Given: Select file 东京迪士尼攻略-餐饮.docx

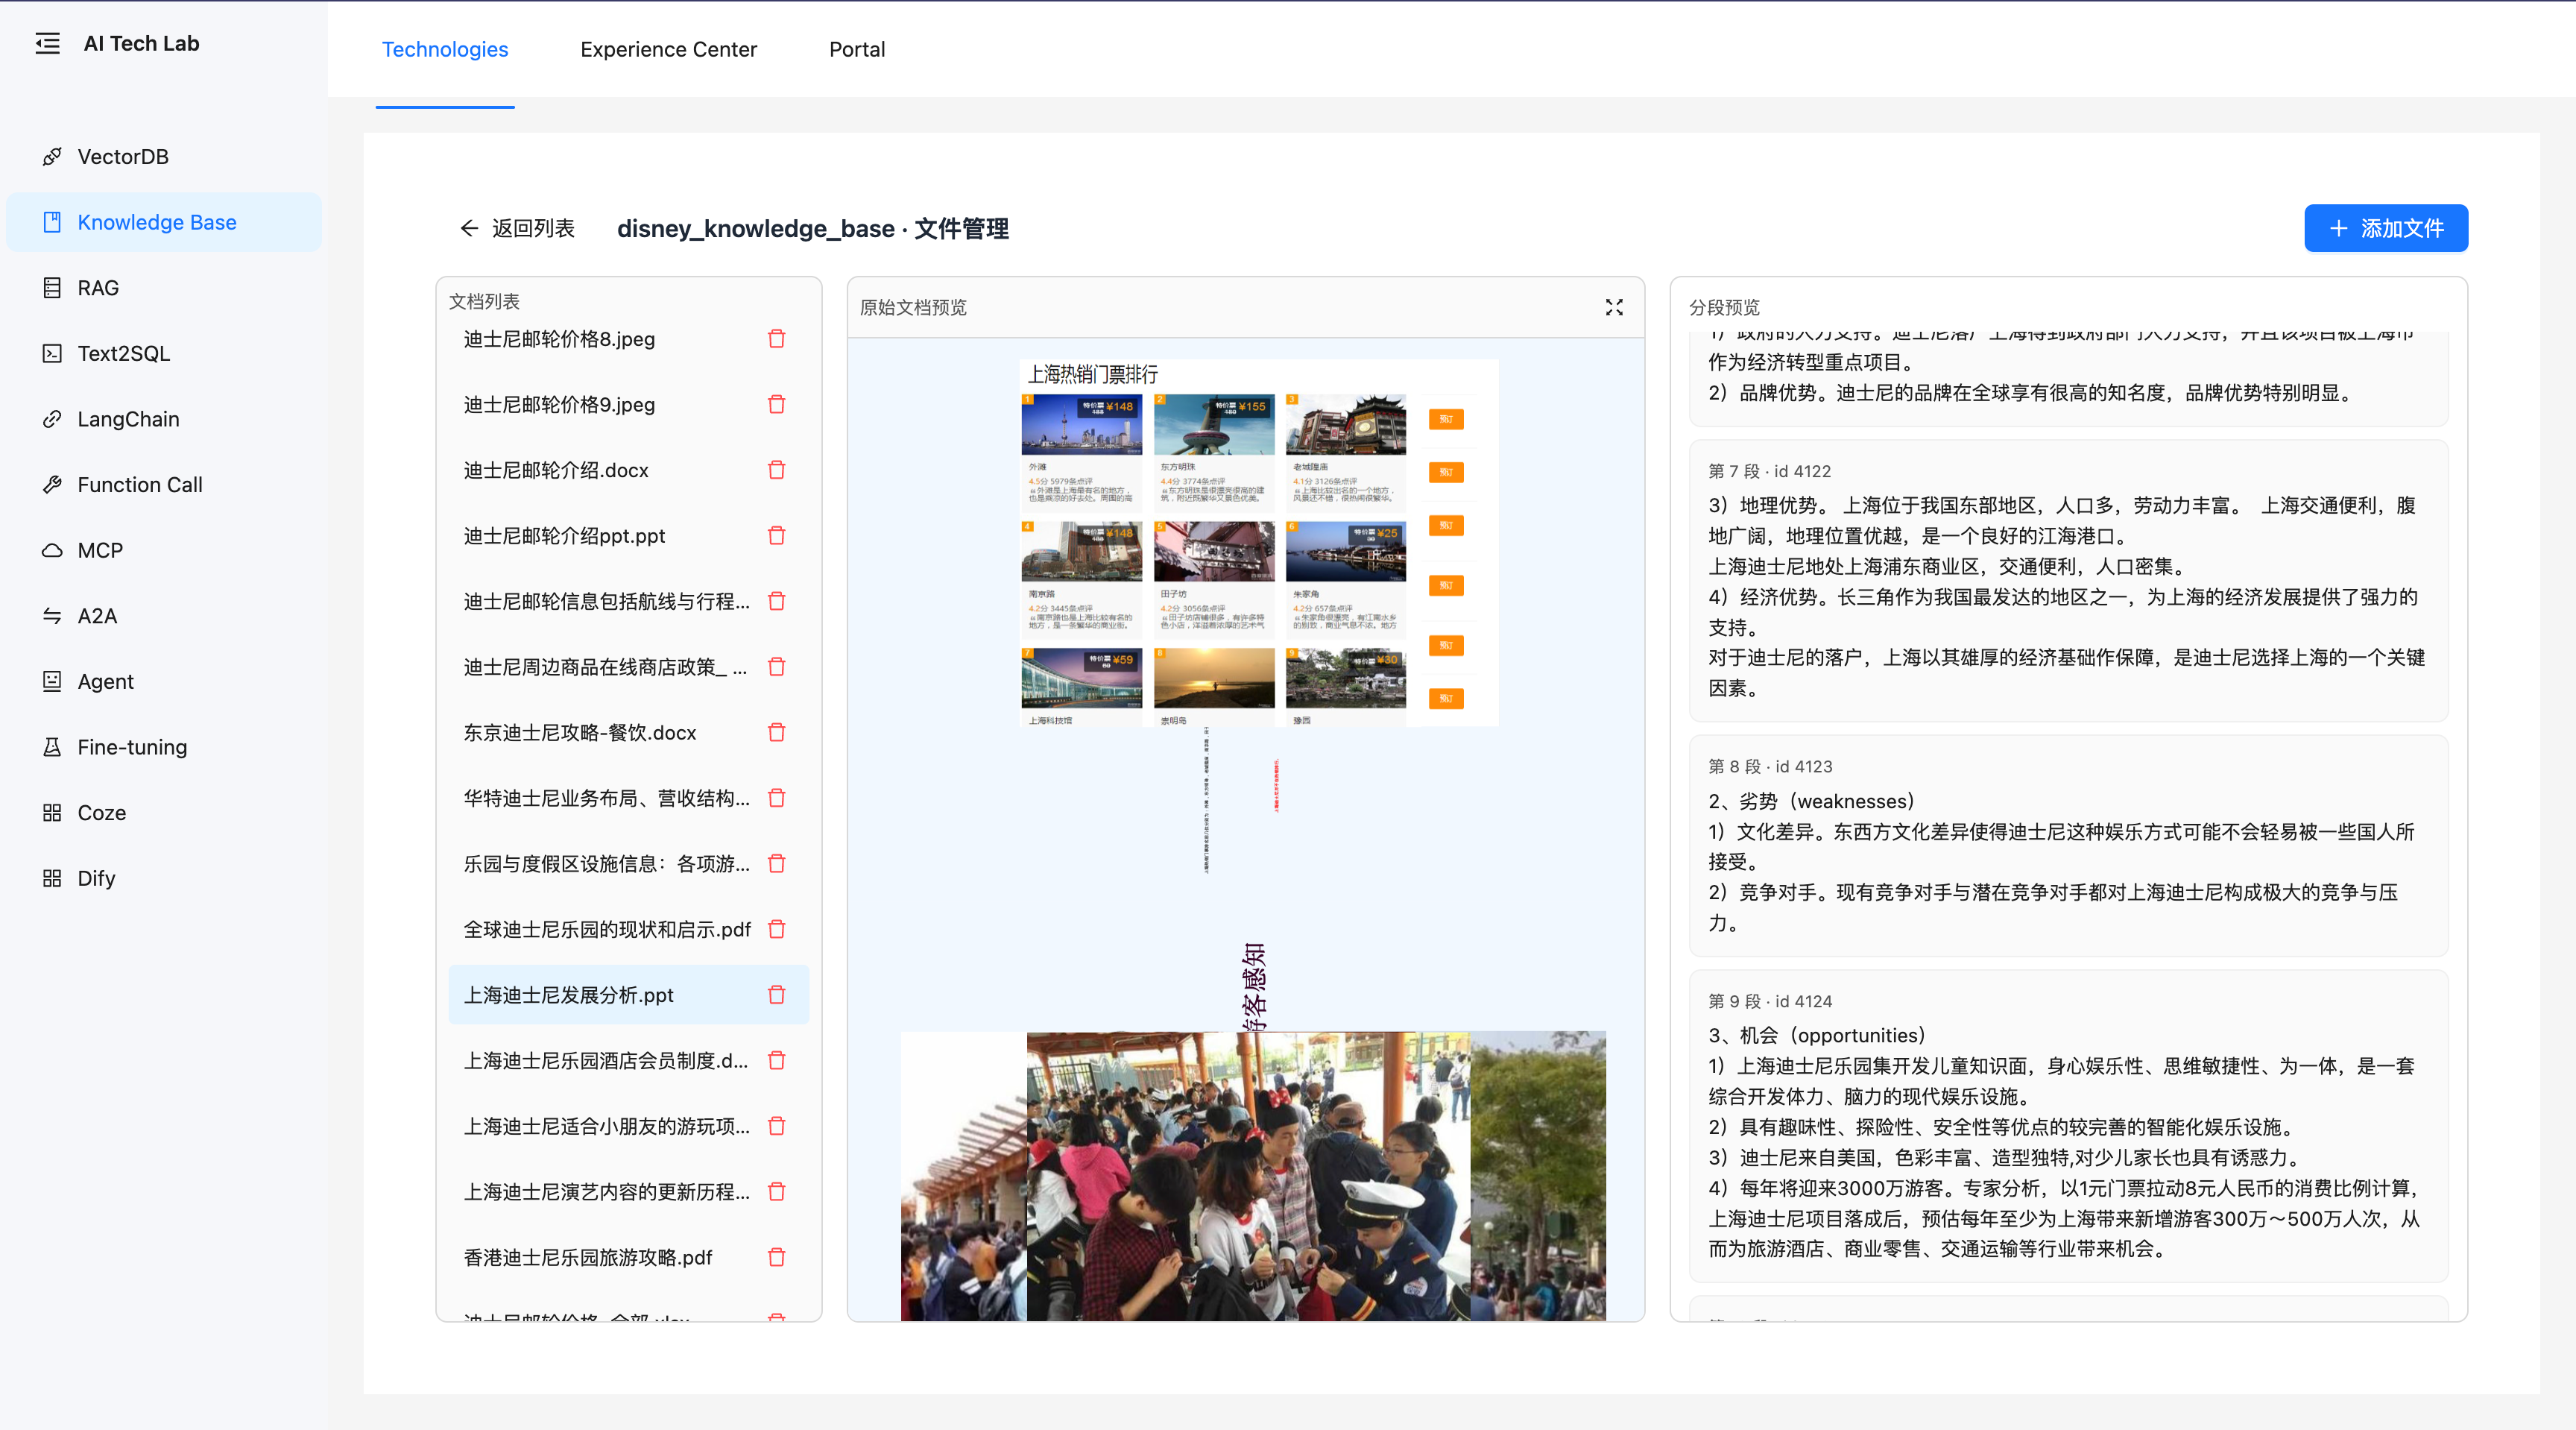Looking at the screenshot, I should (628, 733).
